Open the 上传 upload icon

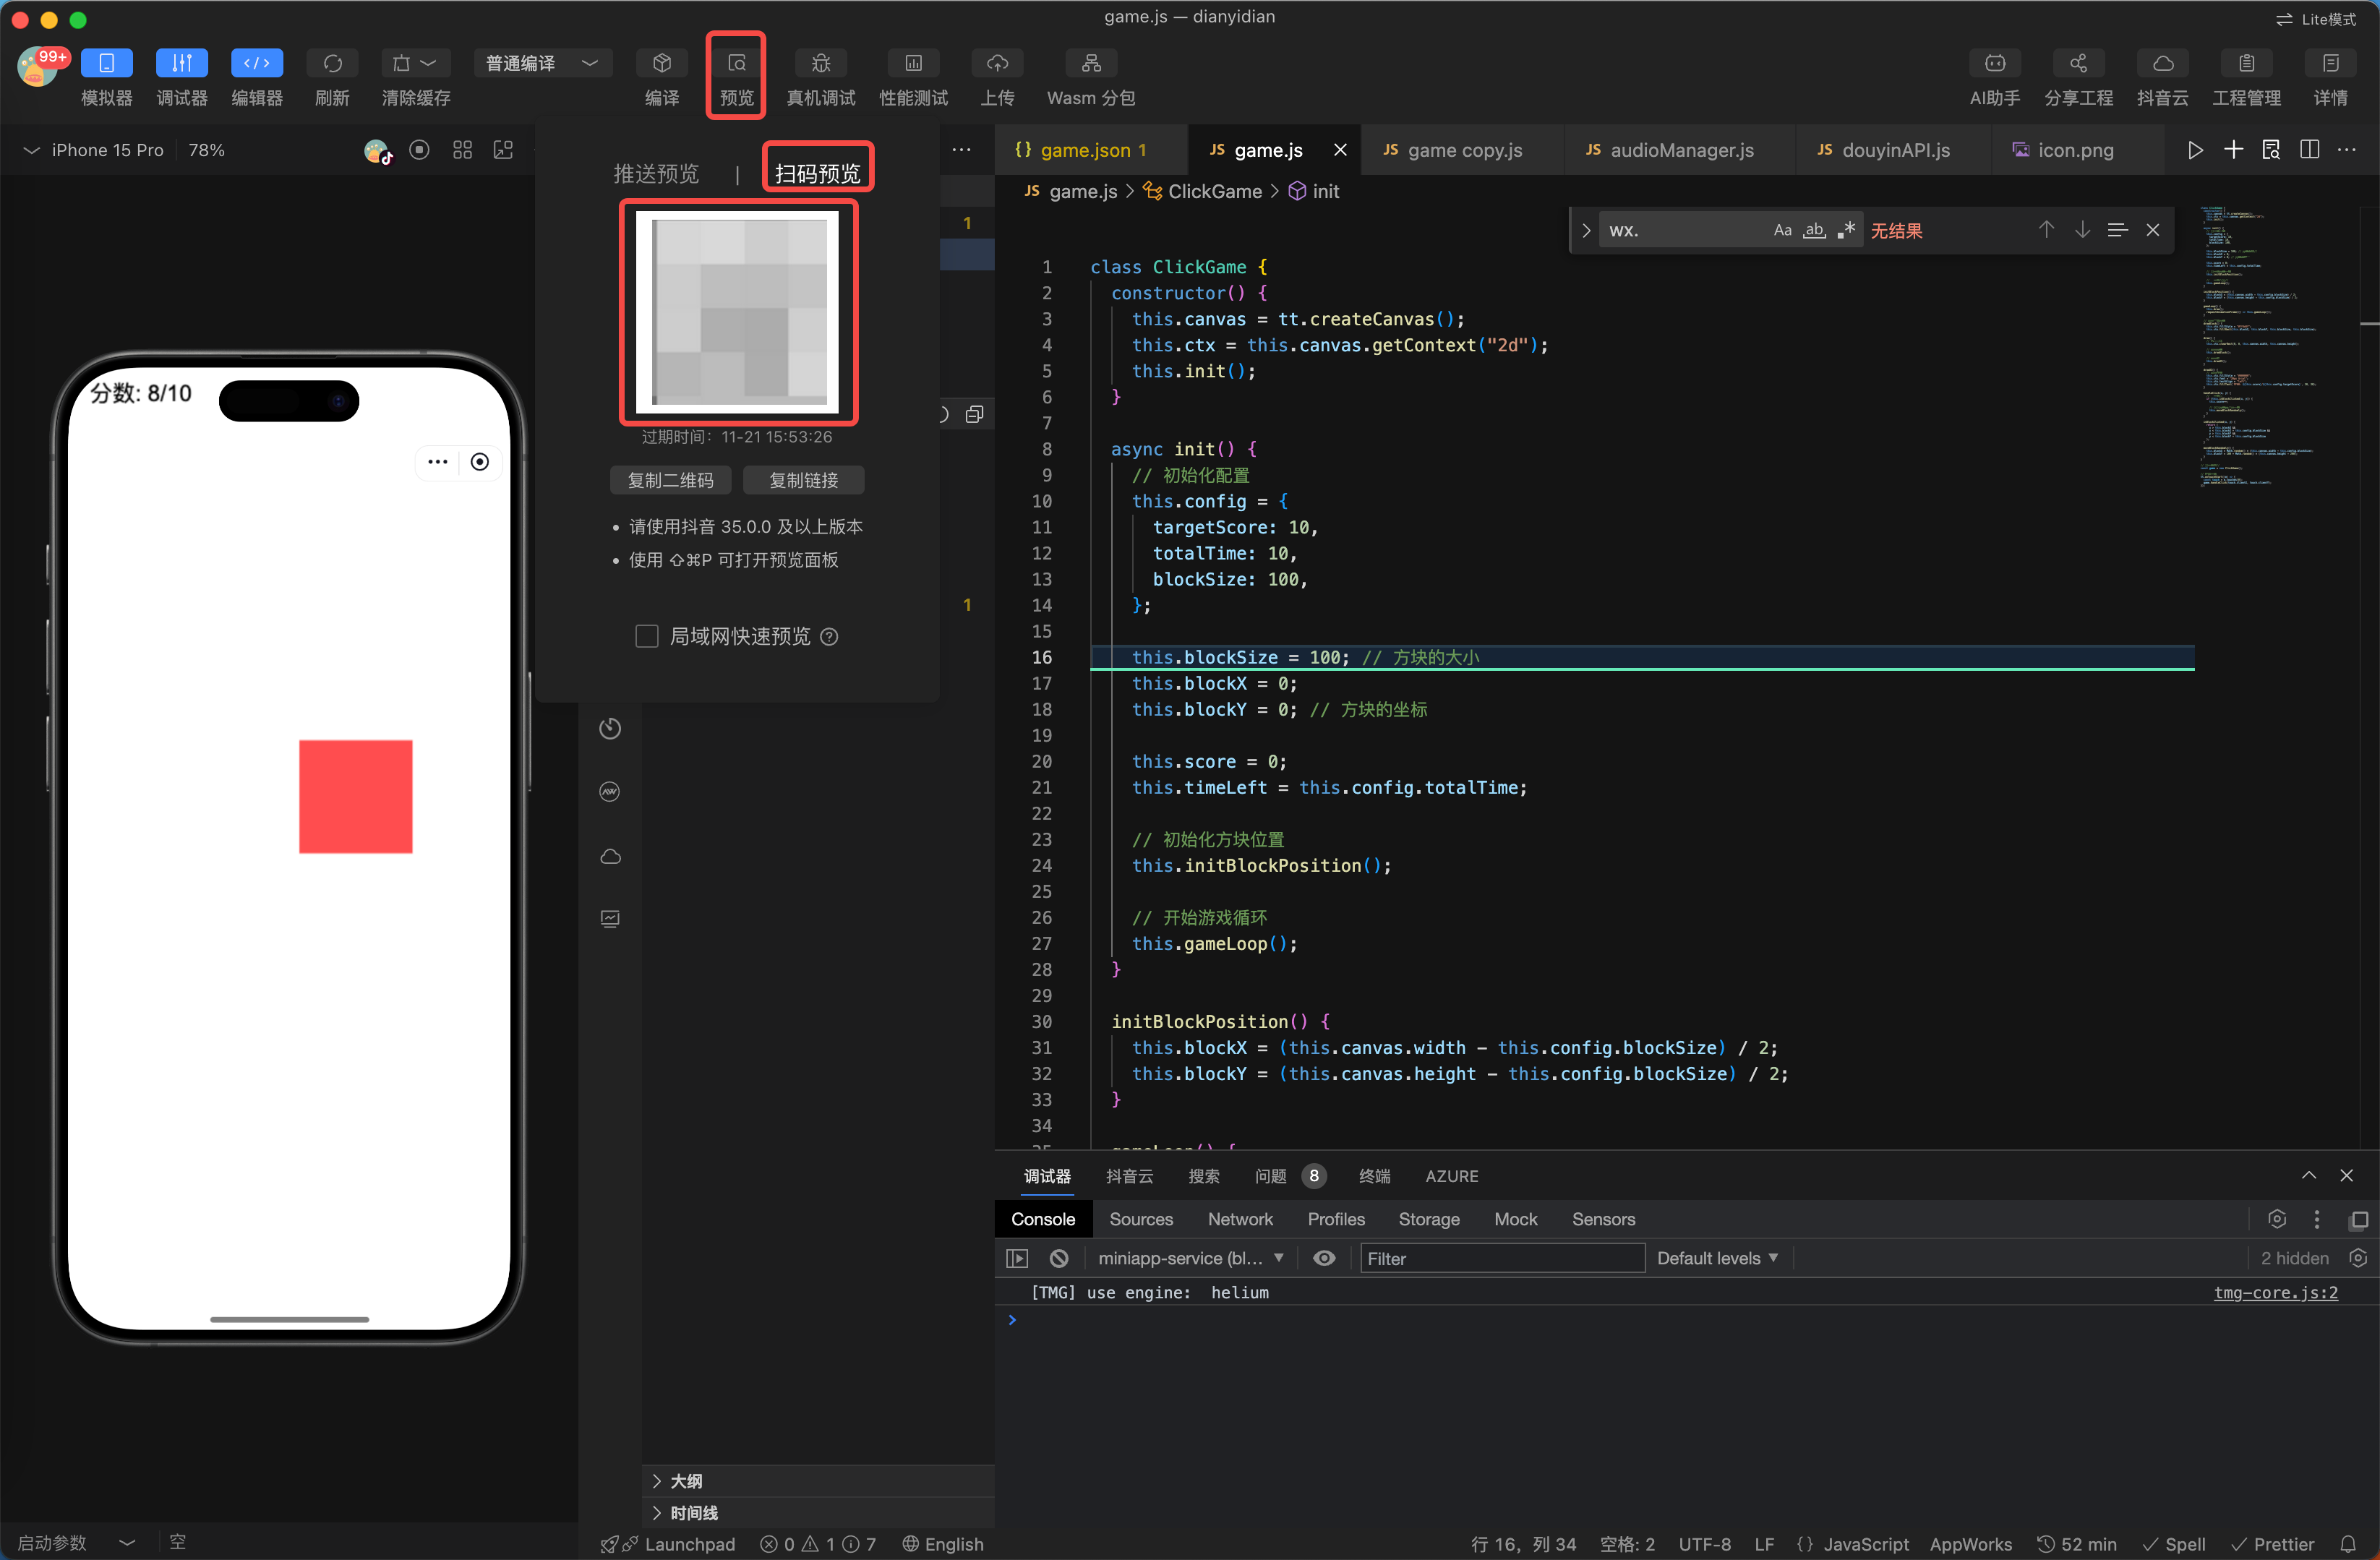click(996, 64)
